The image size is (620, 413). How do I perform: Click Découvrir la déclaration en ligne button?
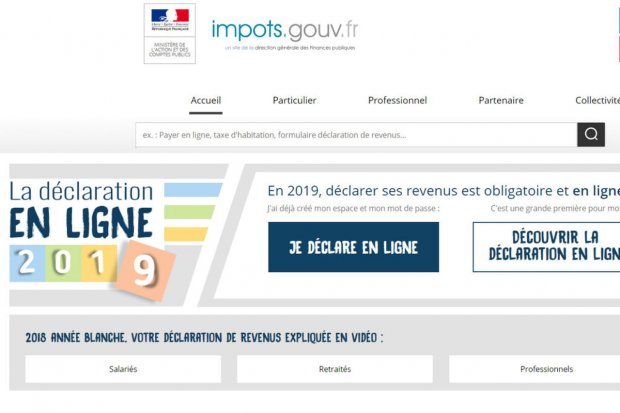(x=546, y=247)
